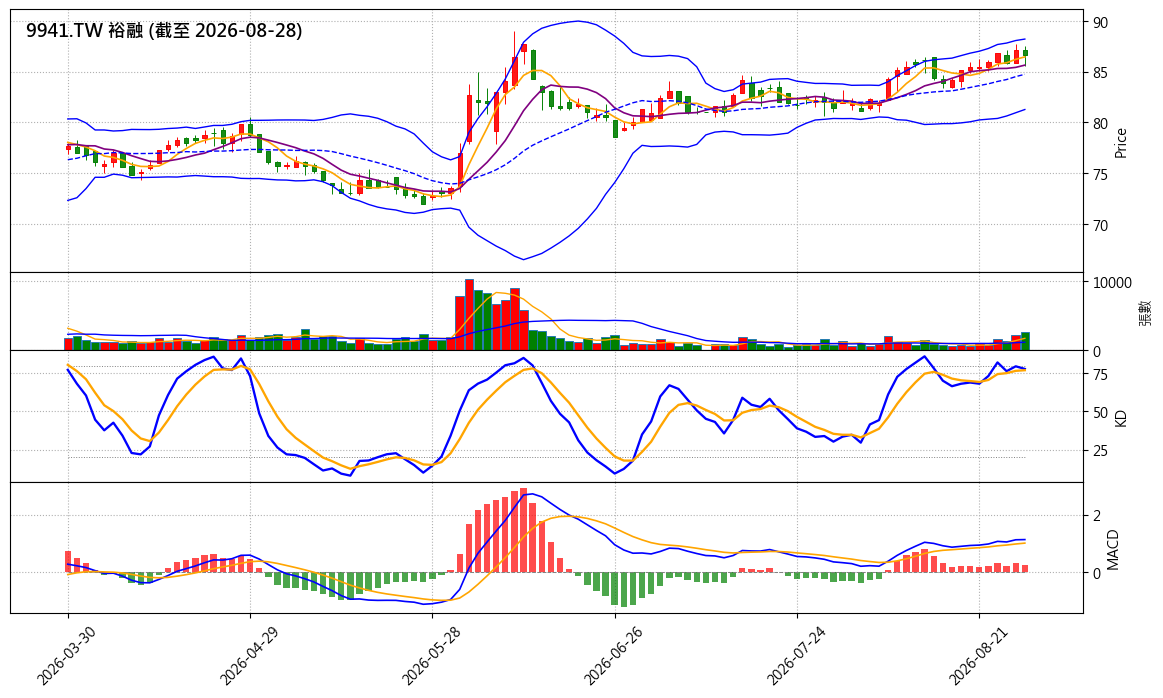Click the 張數 volume axis label
1163x698 pixels.
click(x=1146, y=312)
